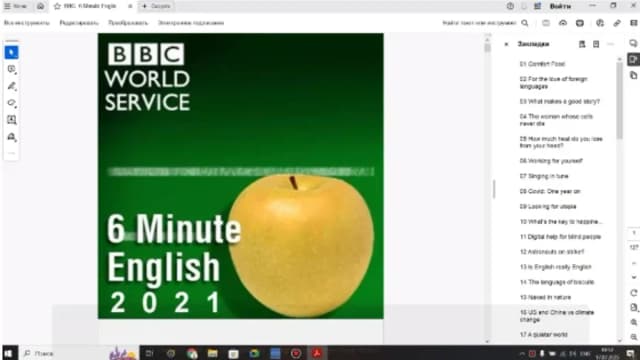Select bookmark 11 Digital help for blind people
Image resolution: width=640 pixels, height=360 pixels.
click(560, 236)
